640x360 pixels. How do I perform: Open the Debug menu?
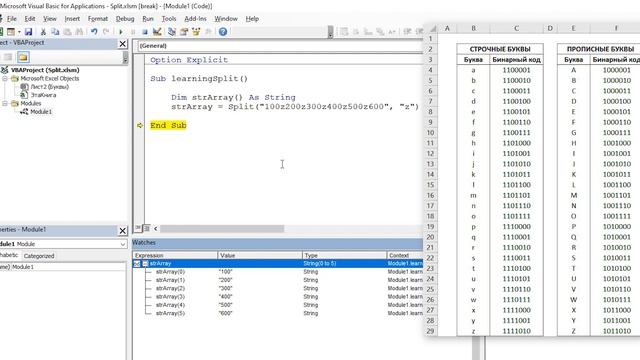coord(125,19)
